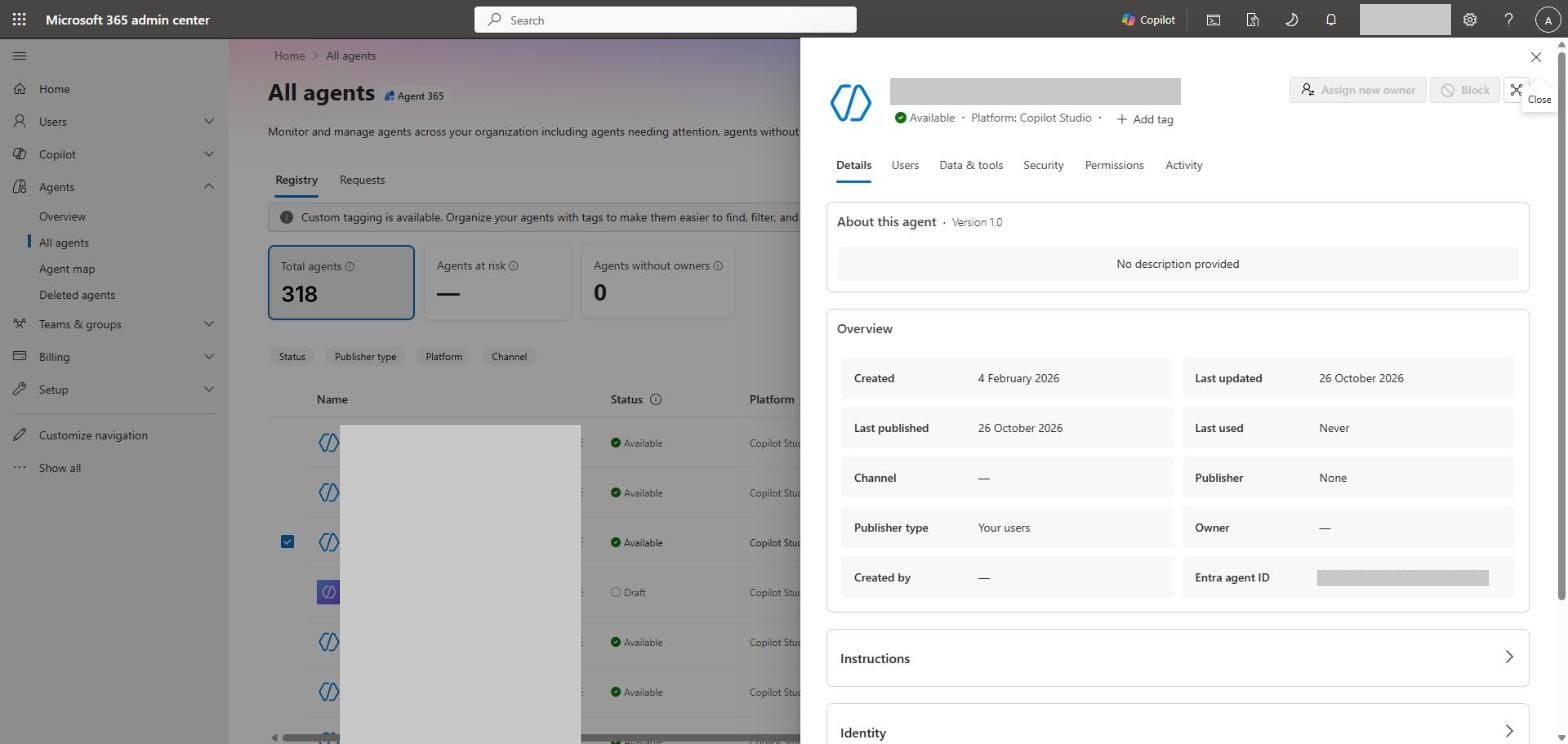Screen dimensions: 1568x744
Task: Open the Publisher type filter
Action: pos(365,357)
